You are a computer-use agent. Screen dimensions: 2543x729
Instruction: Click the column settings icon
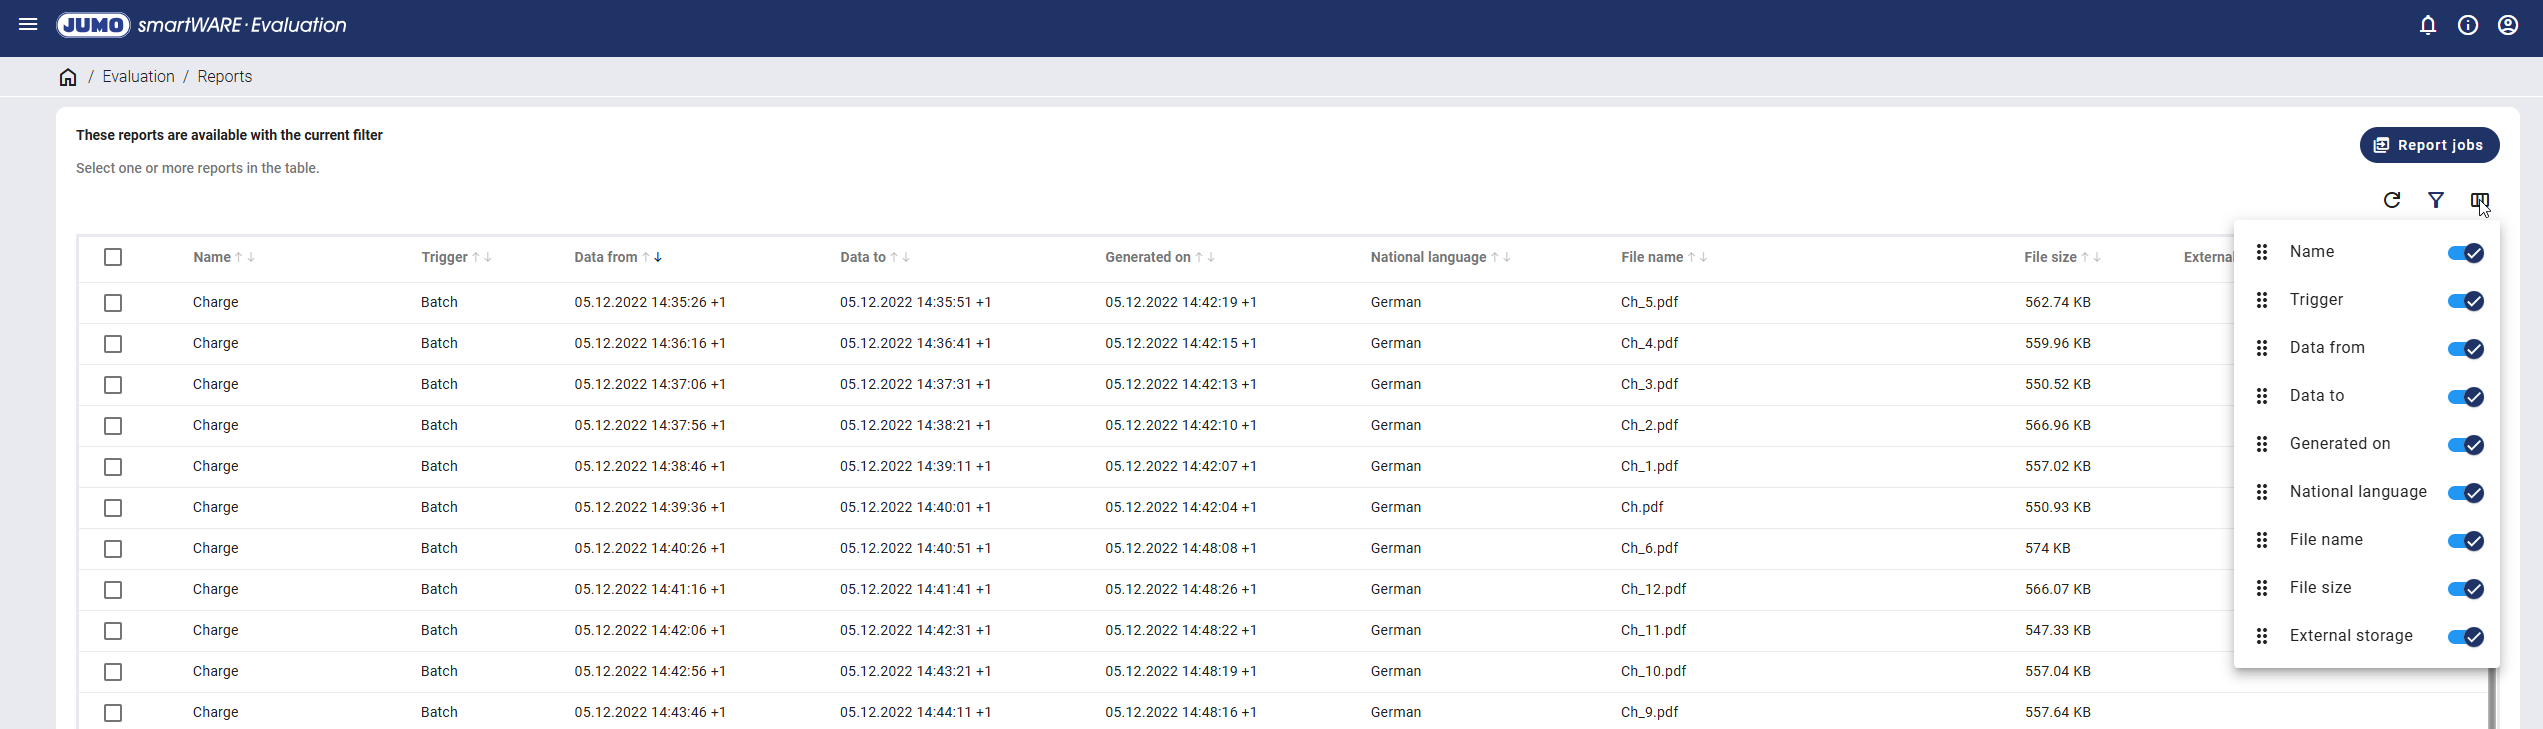pyautogui.click(x=2479, y=201)
